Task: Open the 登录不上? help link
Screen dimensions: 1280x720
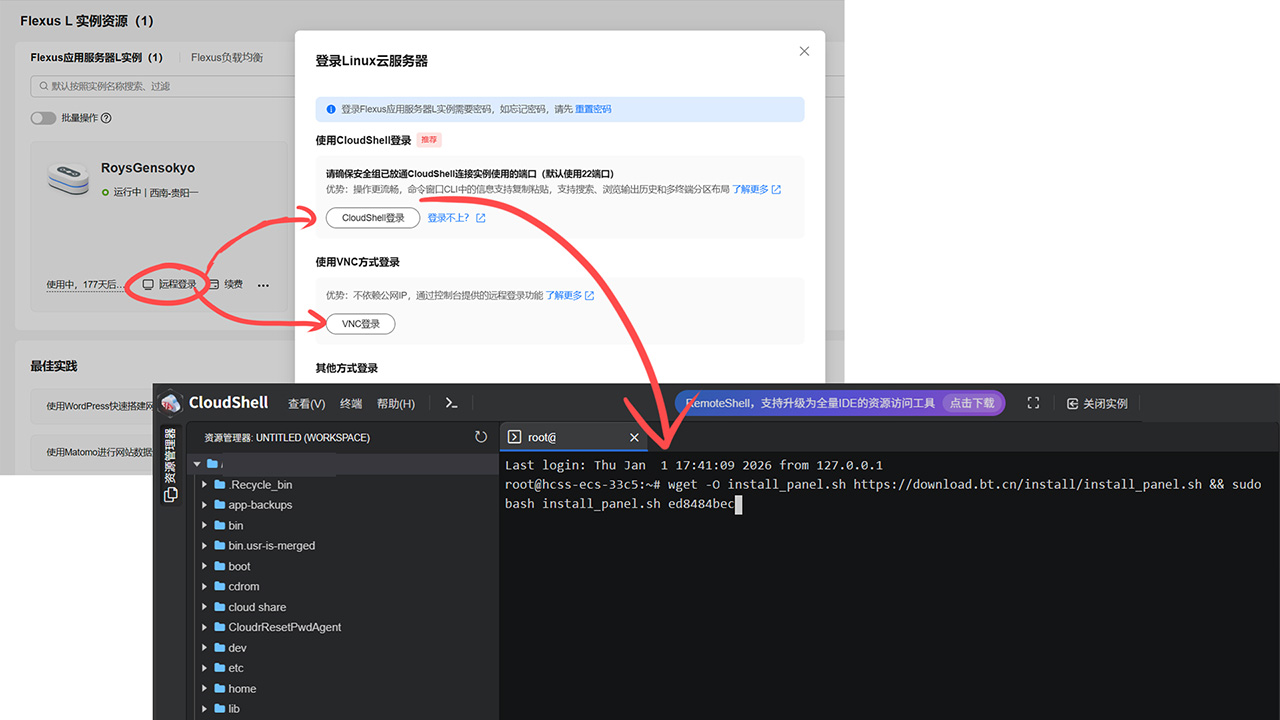Action: [x=456, y=218]
